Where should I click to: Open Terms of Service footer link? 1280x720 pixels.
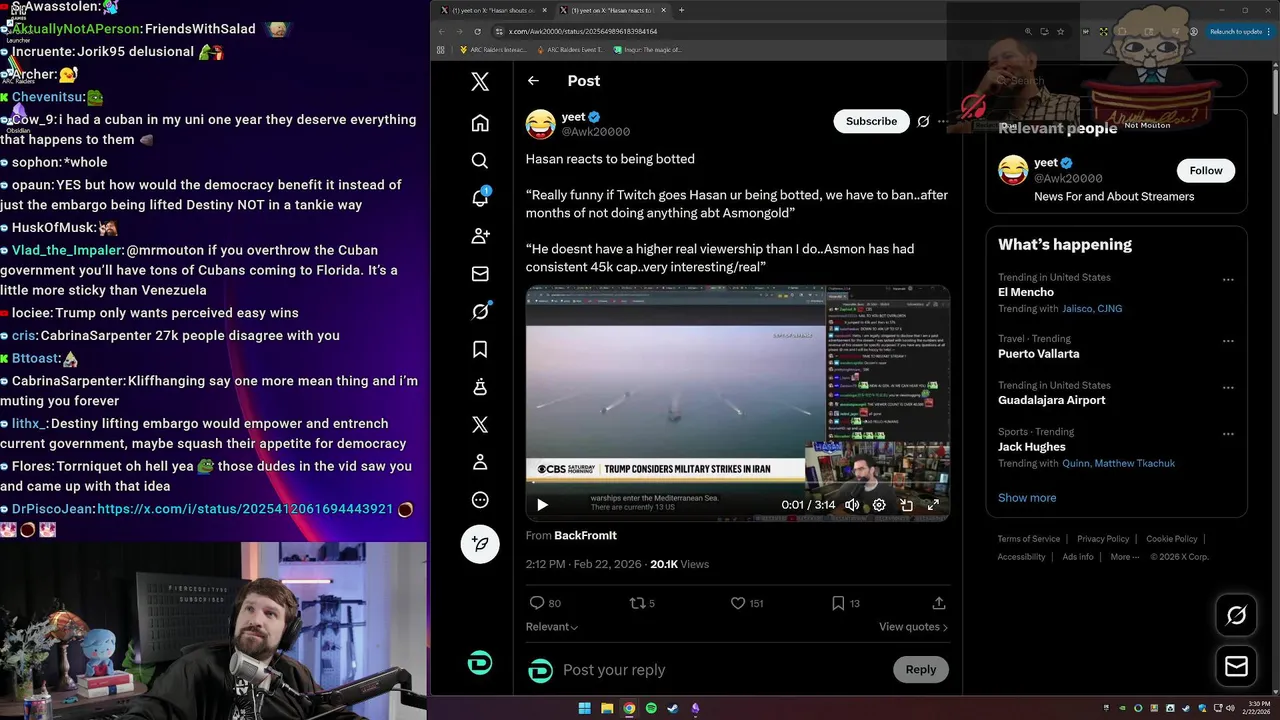1028,539
